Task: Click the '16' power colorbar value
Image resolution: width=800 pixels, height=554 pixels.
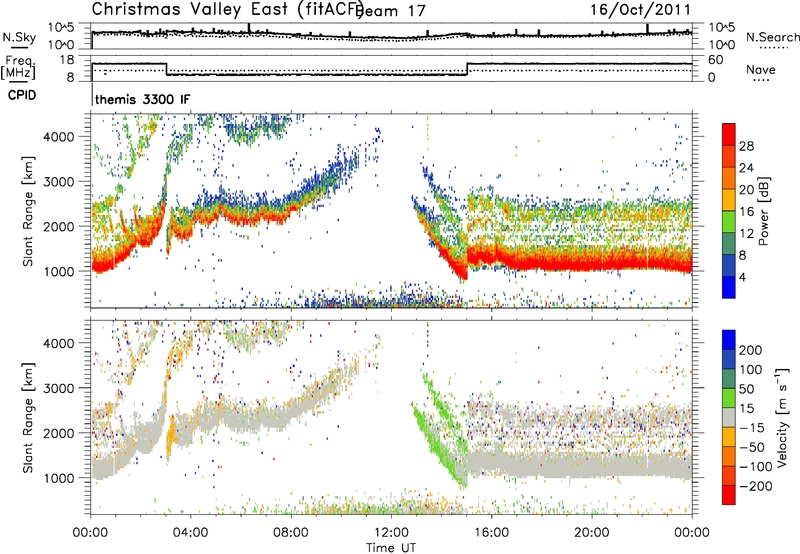Action: [x=746, y=212]
